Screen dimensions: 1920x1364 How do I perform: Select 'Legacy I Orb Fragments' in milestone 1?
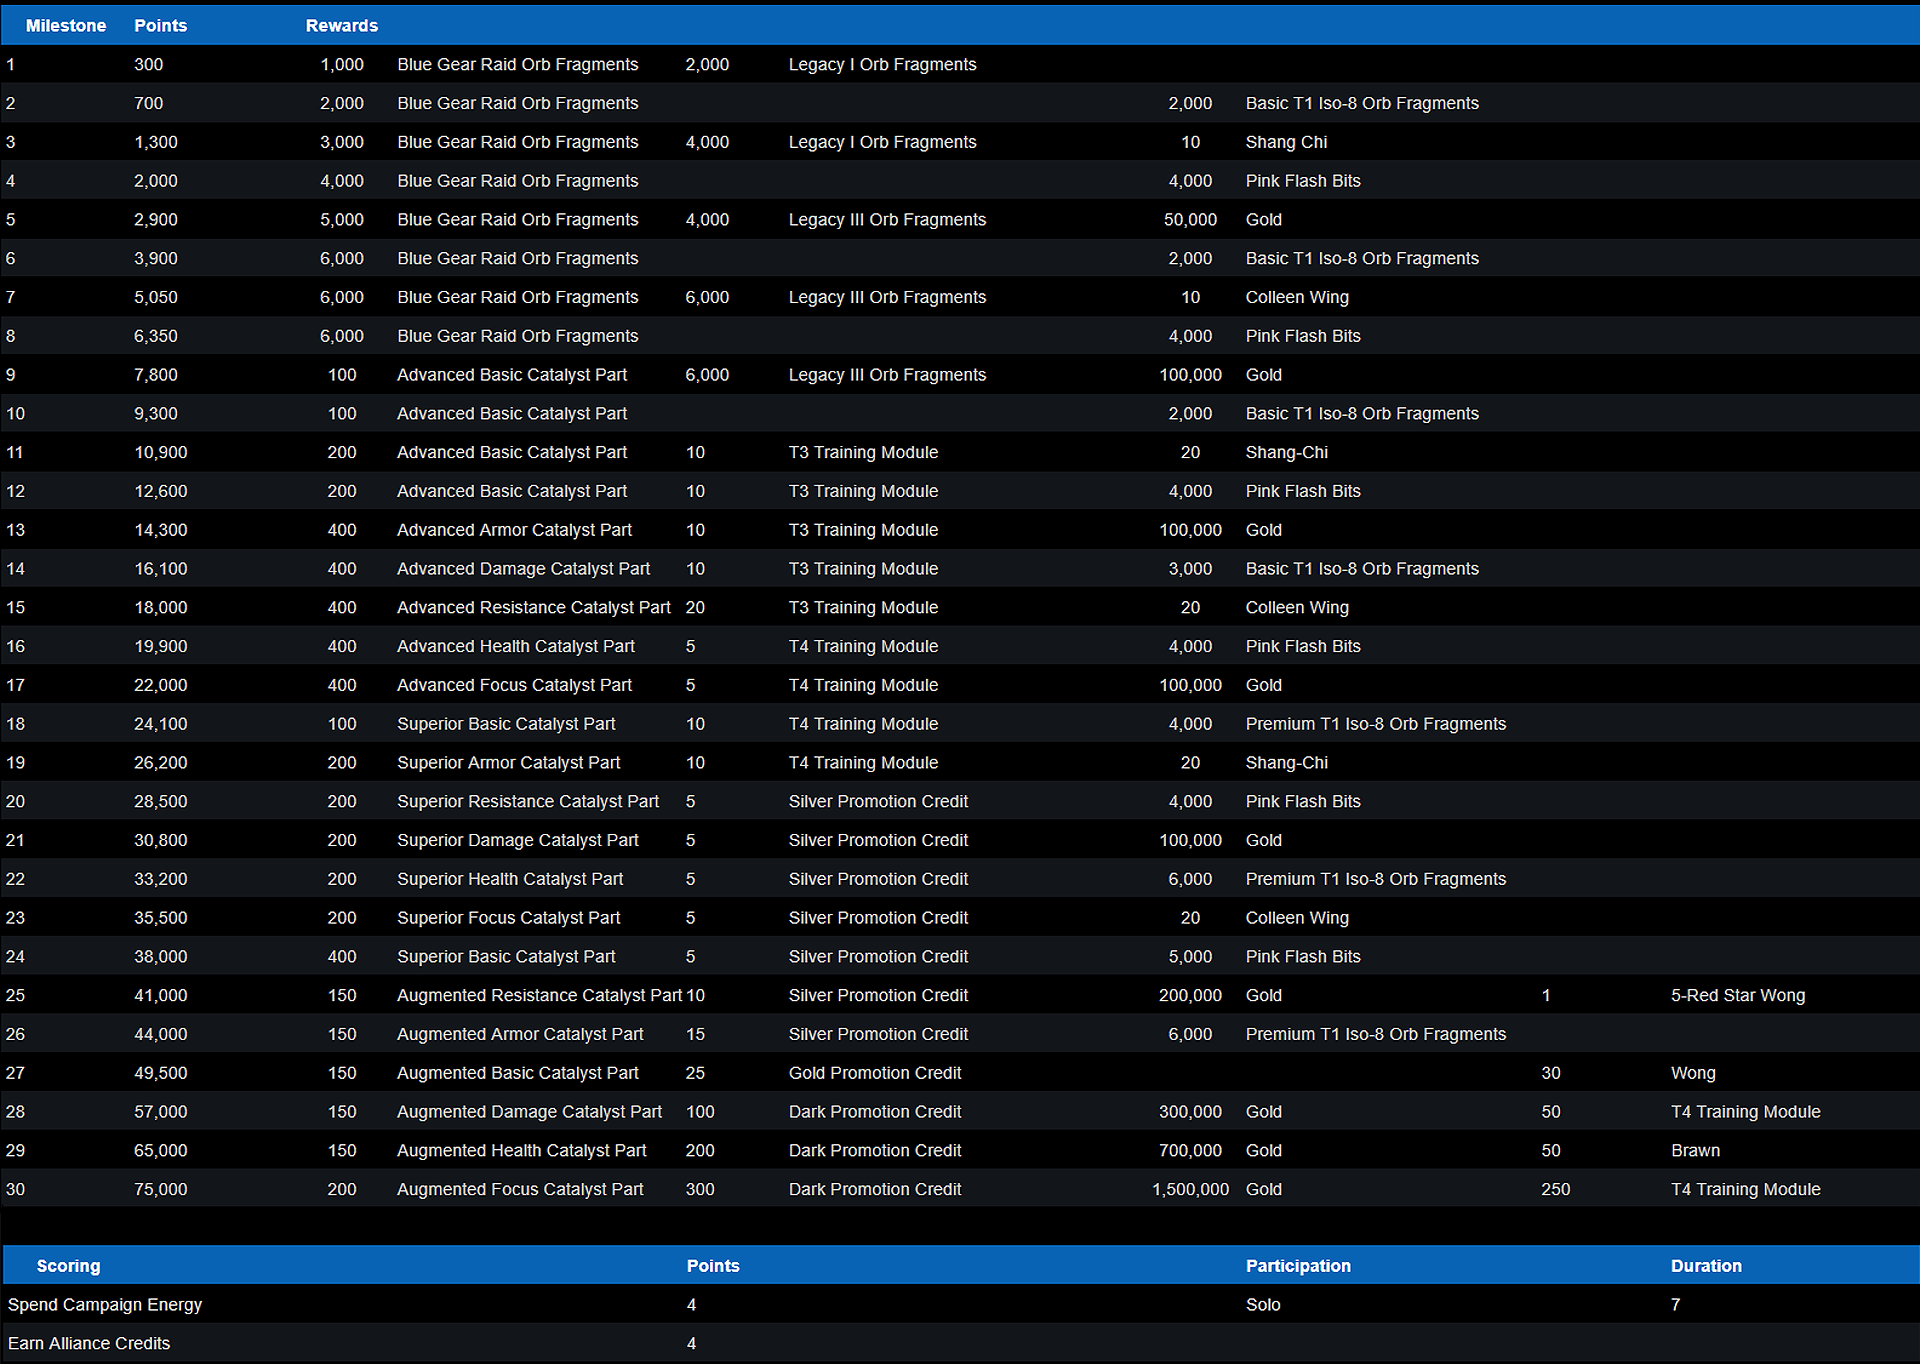pyautogui.click(x=883, y=65)
